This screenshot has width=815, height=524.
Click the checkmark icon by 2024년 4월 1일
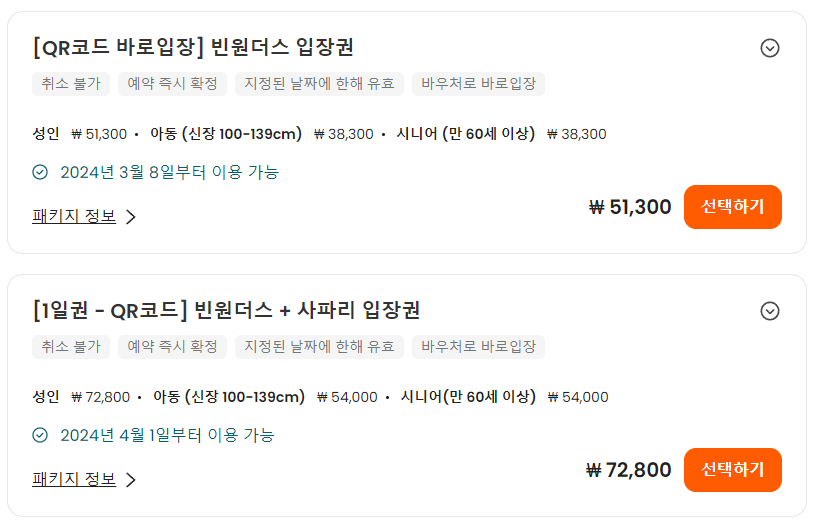pyautogui.click(x=40, y=435)
